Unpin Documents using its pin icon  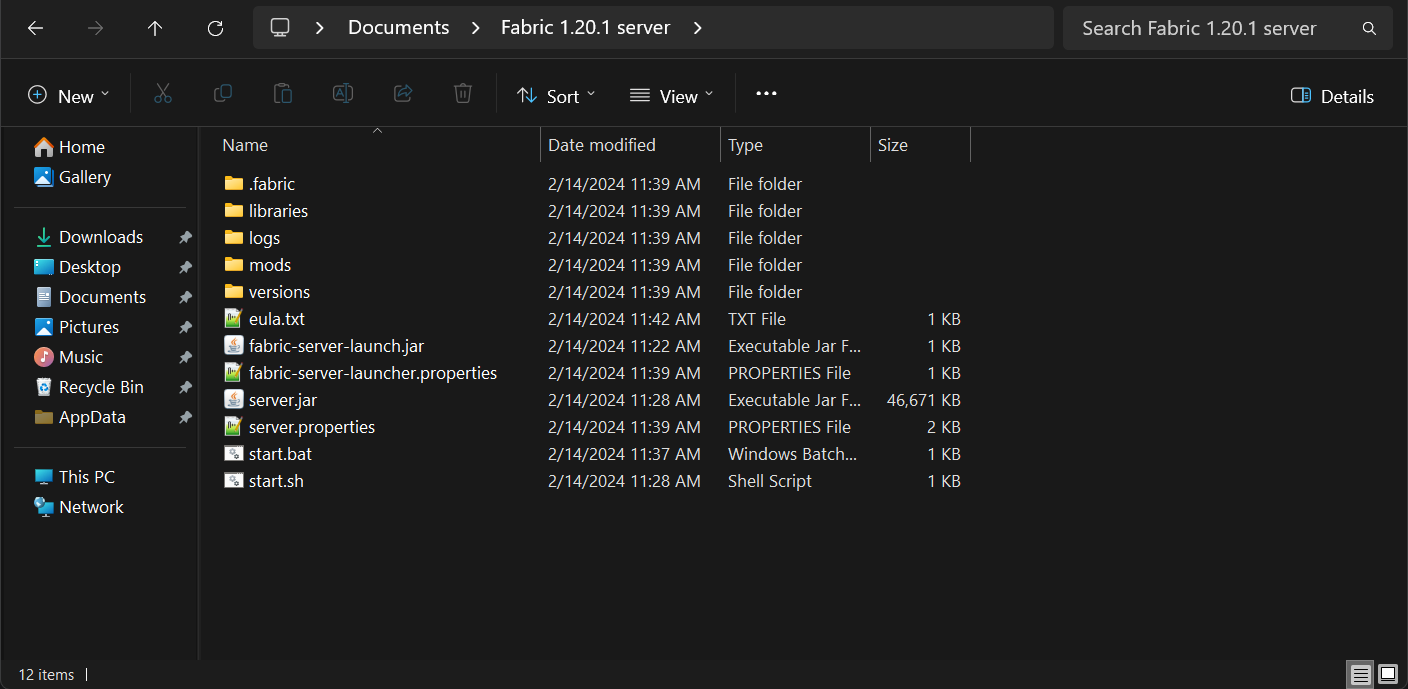185,298
